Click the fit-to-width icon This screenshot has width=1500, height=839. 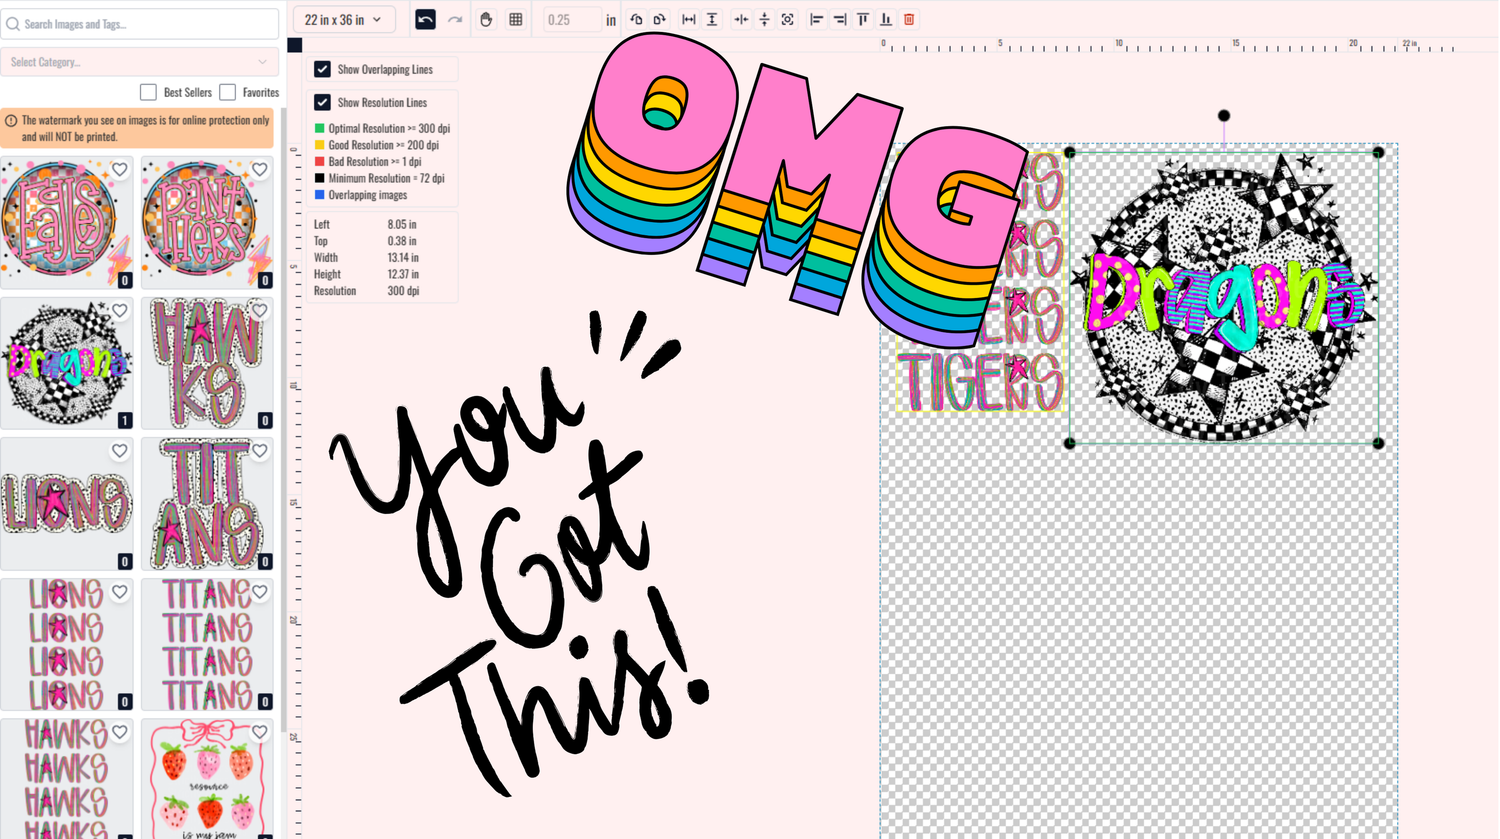coord(689,20)
